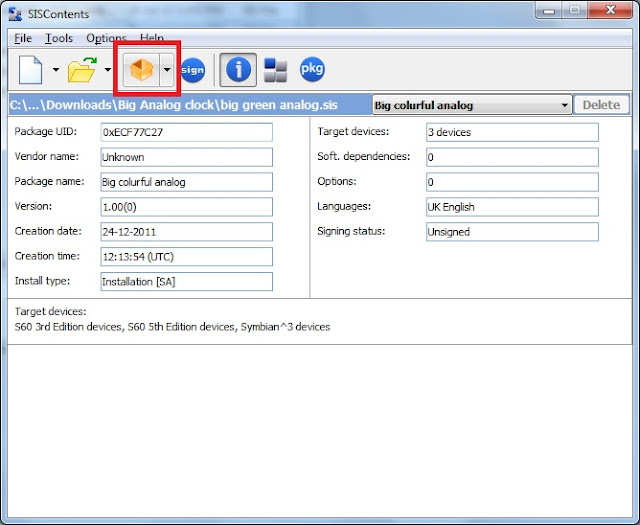
Task: Minimize the SISContents window
Action: coord(549,11)
